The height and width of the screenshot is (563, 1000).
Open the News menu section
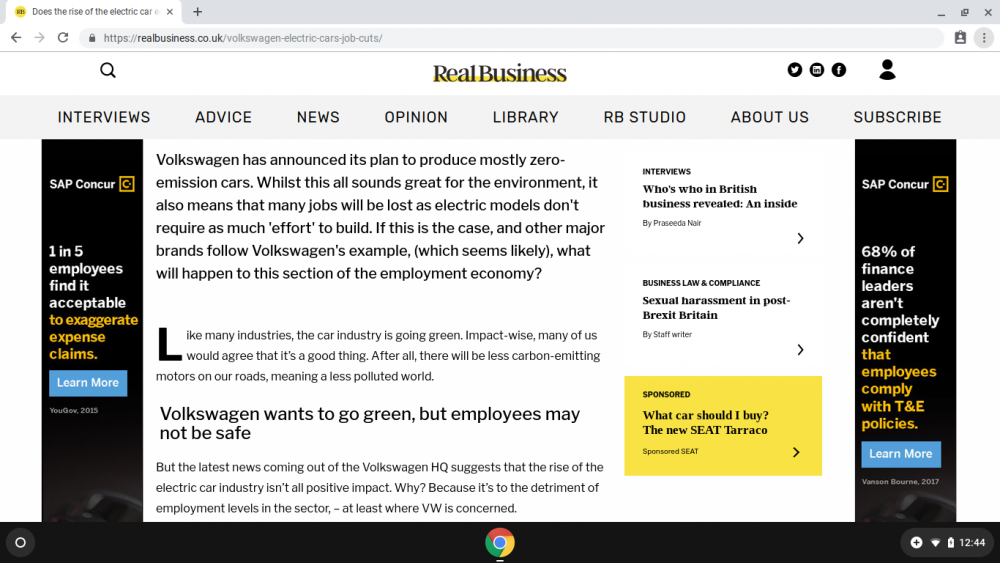pyautogui.click(x=318, y=117)
